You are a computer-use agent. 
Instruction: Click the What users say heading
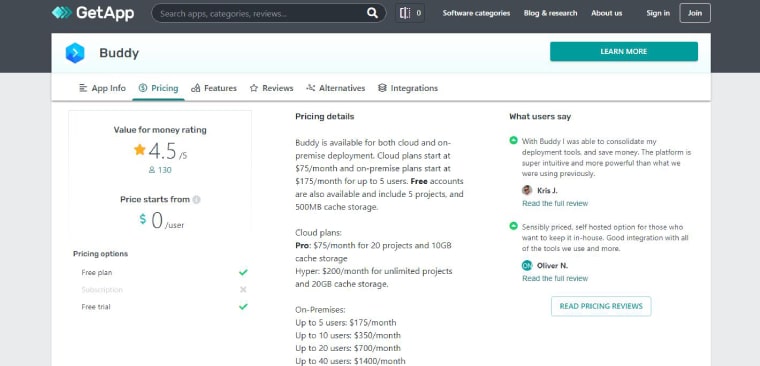click(540, 116)
